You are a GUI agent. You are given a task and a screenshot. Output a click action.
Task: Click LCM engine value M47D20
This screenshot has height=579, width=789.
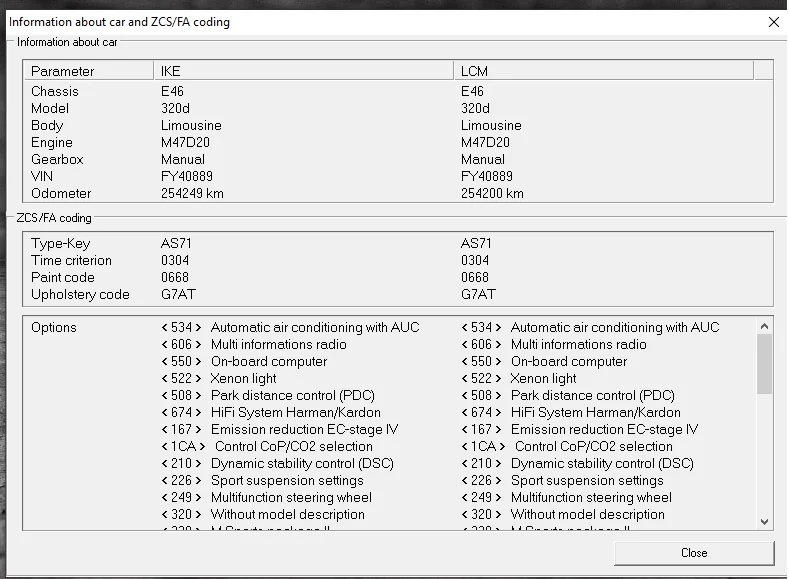coord(485,143)
